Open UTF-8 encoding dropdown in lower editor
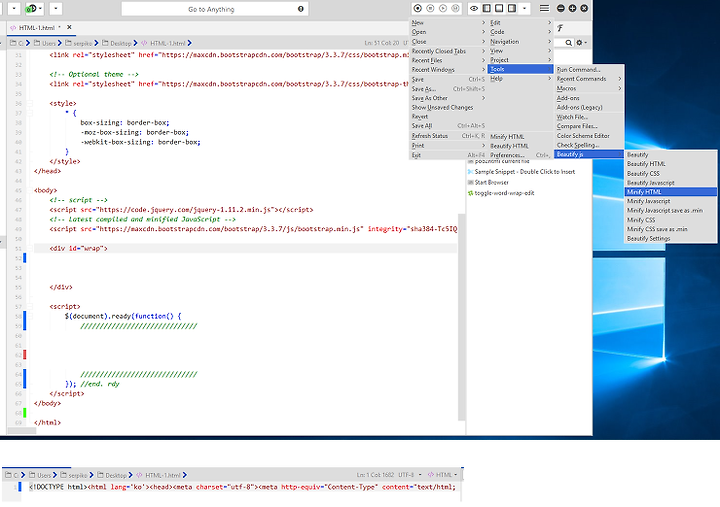720x507 pixels. (x=410, y=475)
